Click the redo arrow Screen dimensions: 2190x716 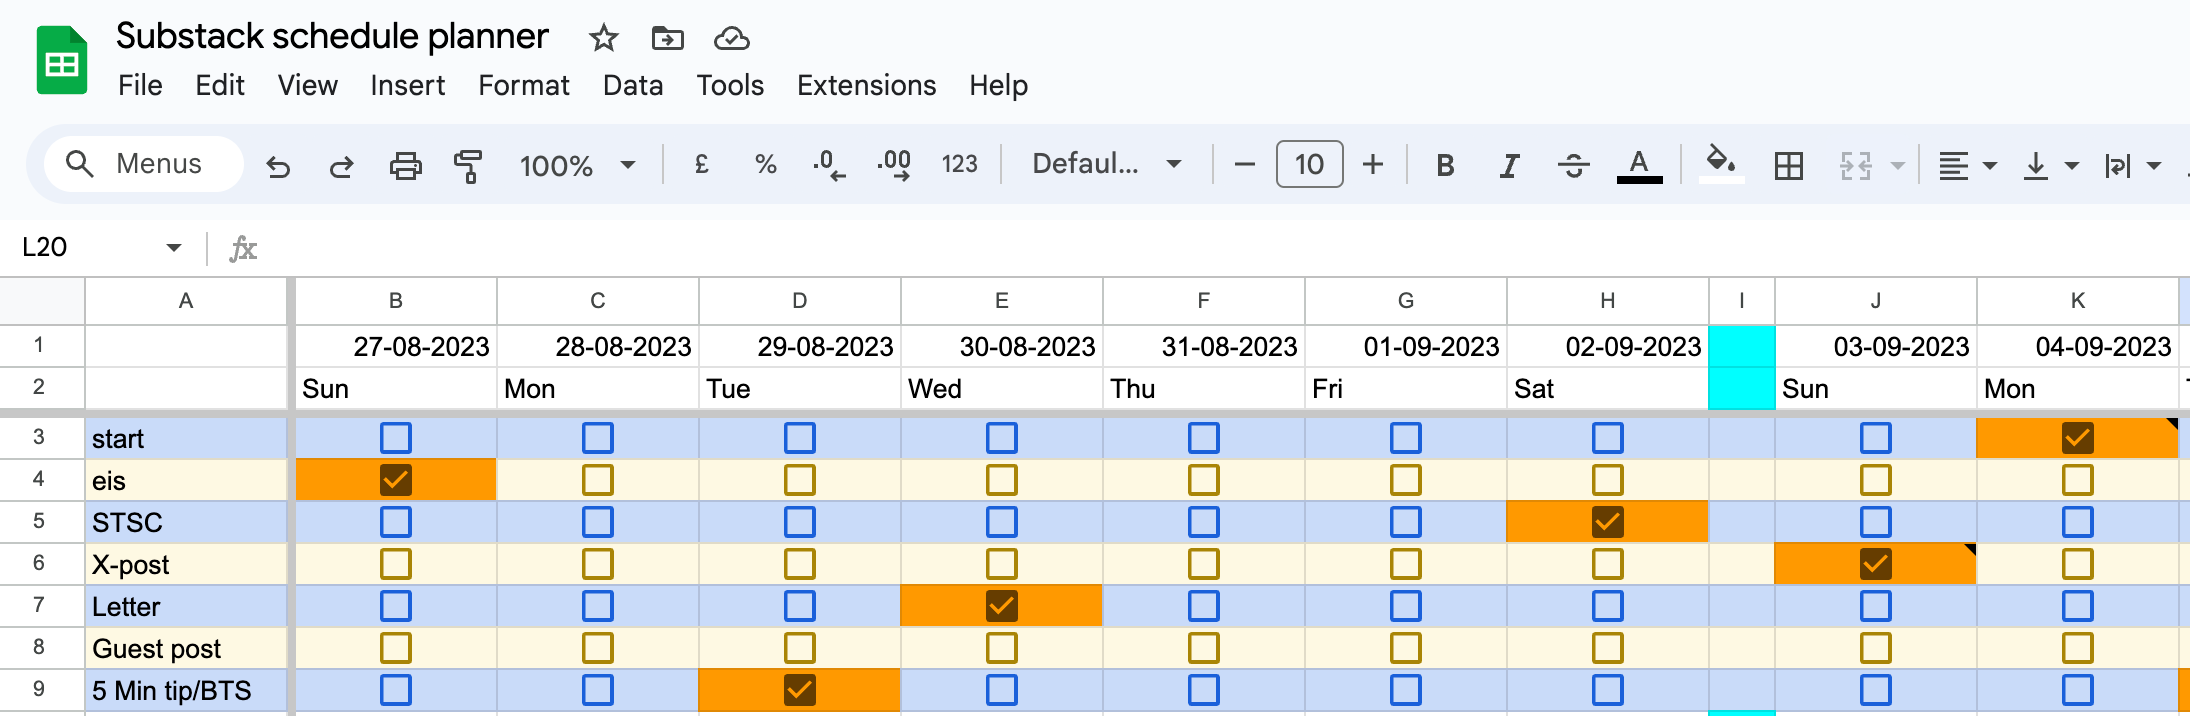(341, 165)
